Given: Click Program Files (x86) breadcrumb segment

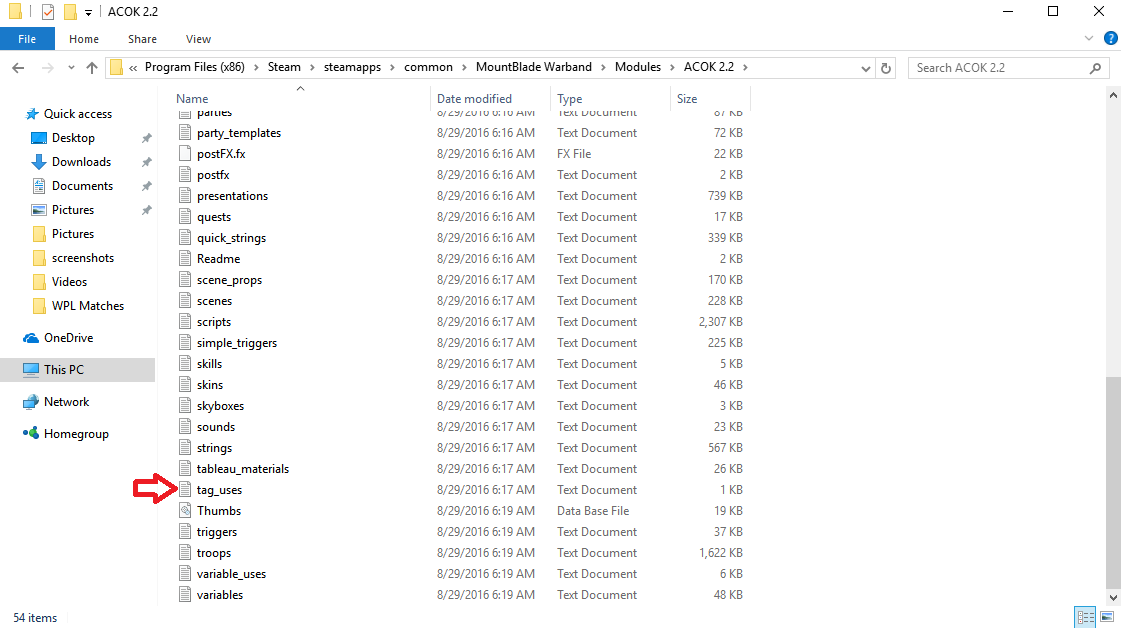Looking at the screenshot, I should click(x=194, y=67).
